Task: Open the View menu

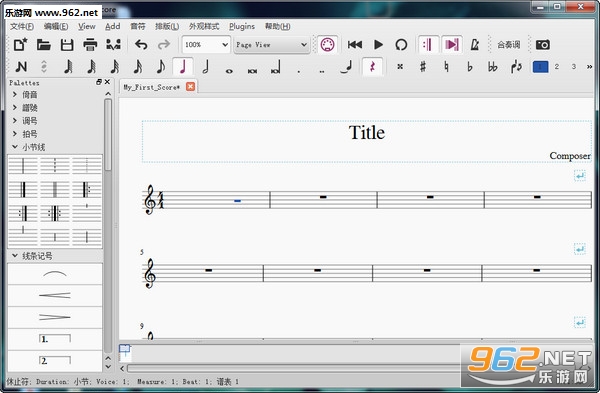Action: 87,26
